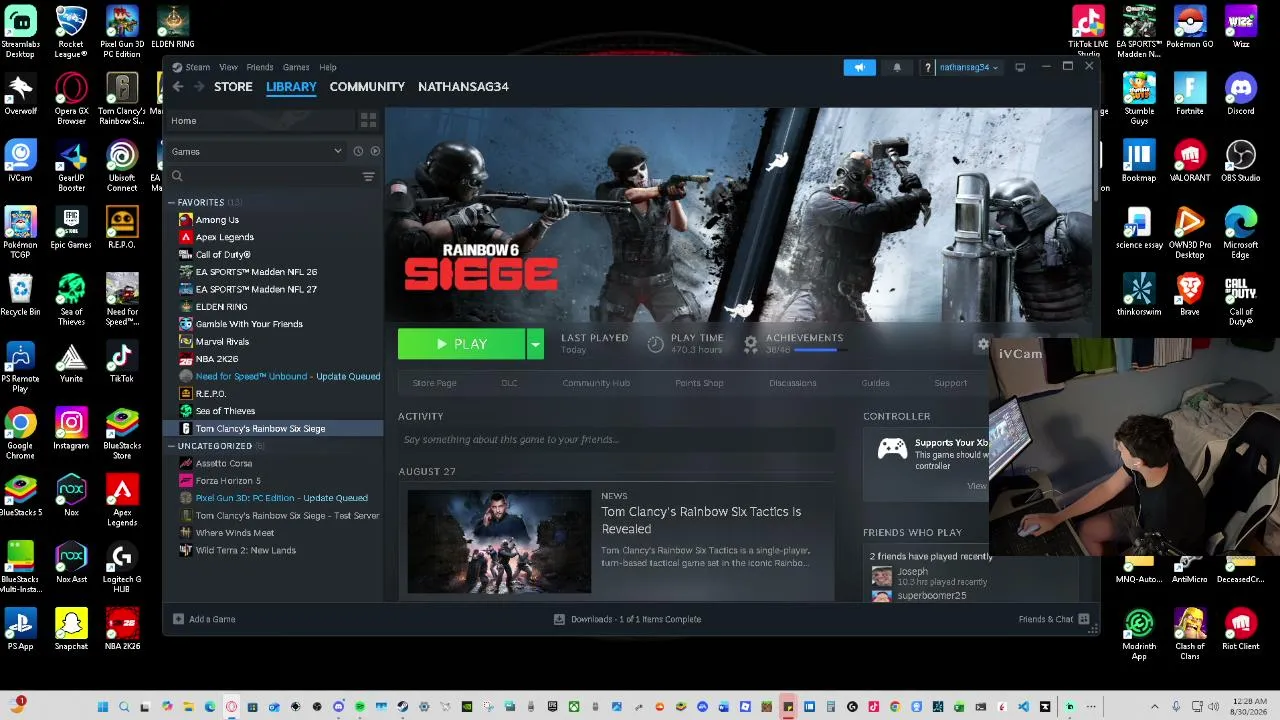This screenshot has width=1280, height=720.
Task: Open the Discussions link
Action: 793,383
